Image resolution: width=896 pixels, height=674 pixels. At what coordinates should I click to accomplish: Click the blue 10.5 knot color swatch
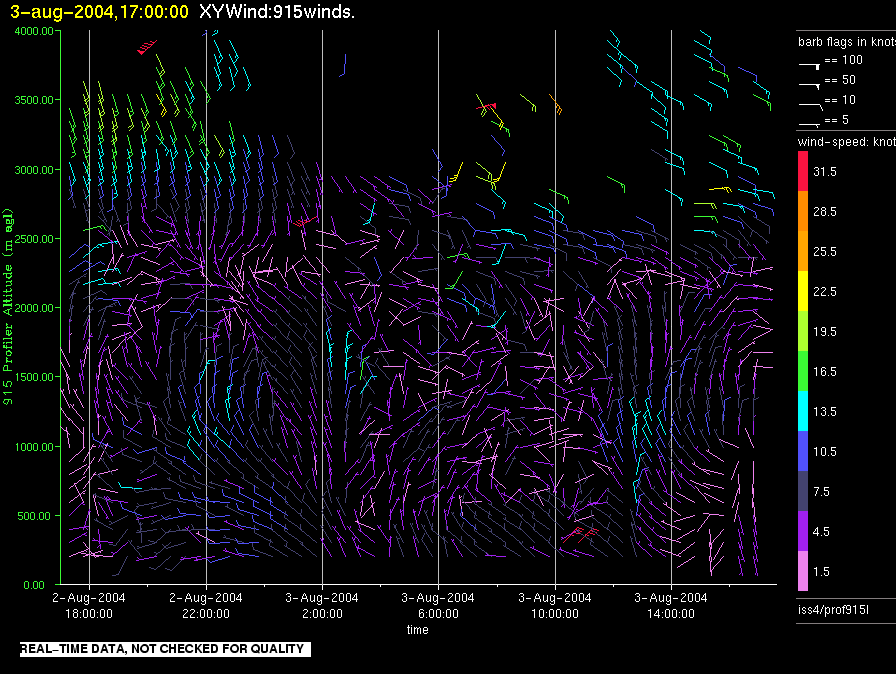coord(803,451)
